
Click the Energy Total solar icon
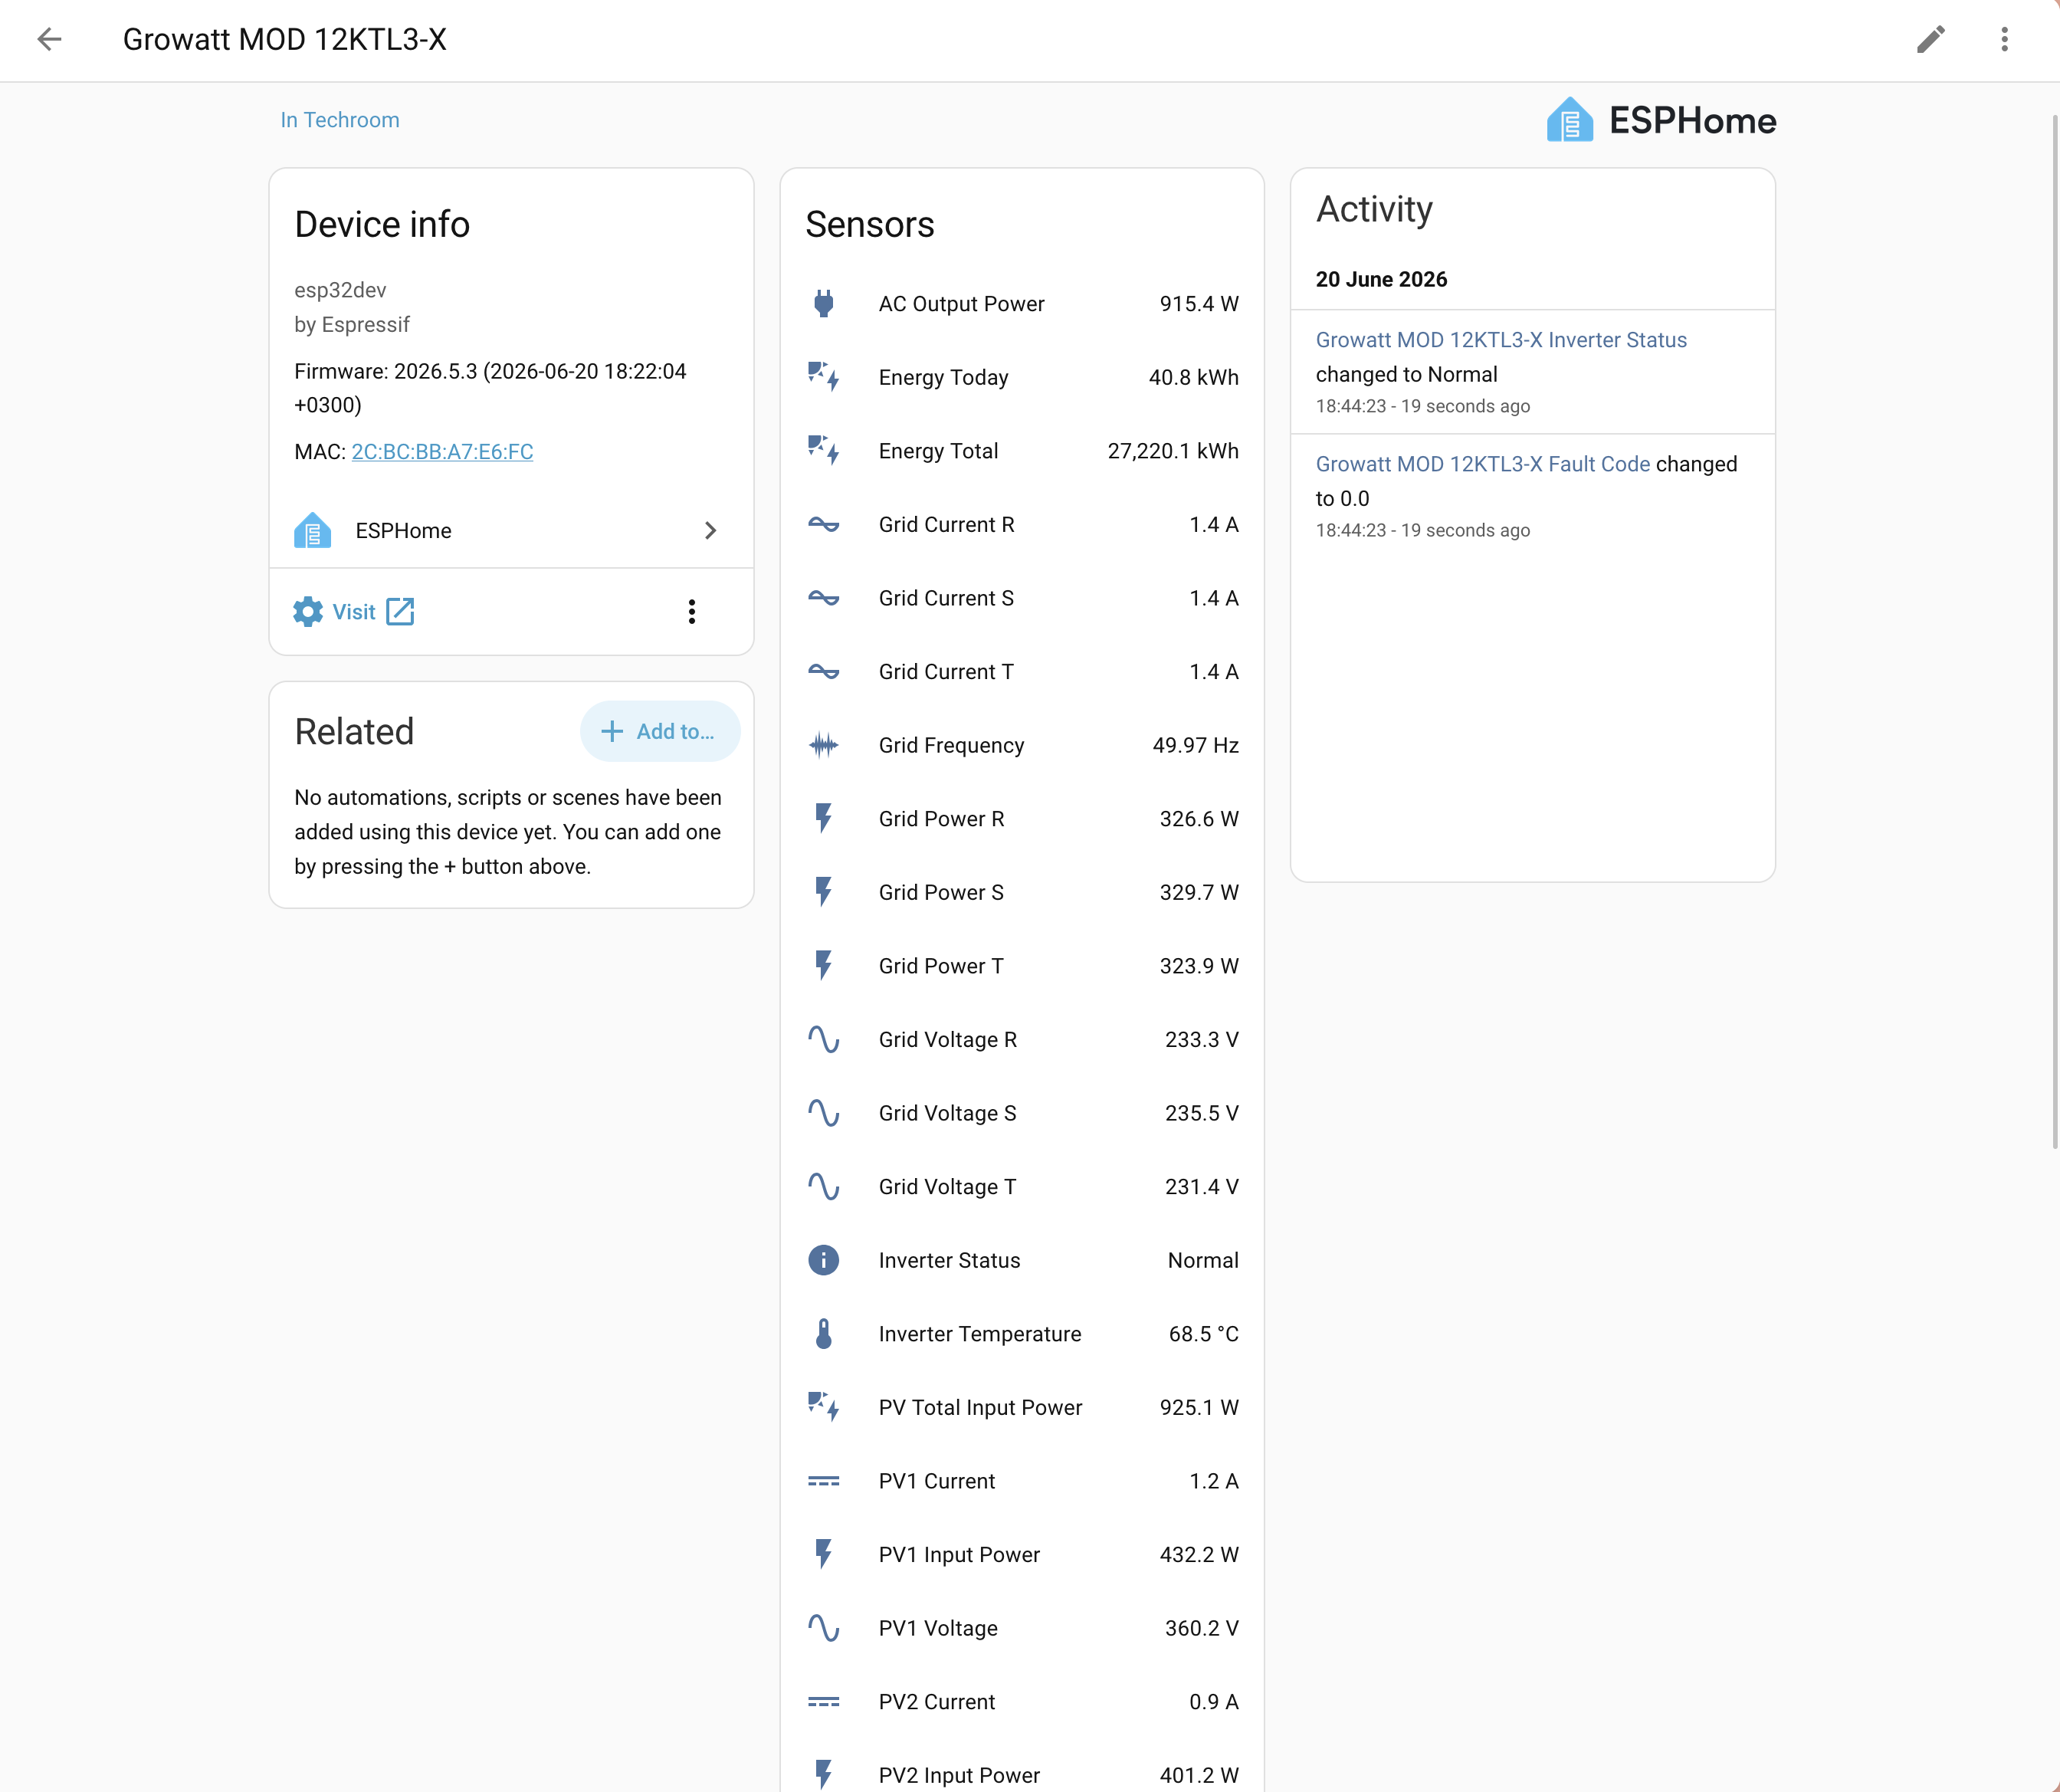pyautogui.click(x=823, y=451)
